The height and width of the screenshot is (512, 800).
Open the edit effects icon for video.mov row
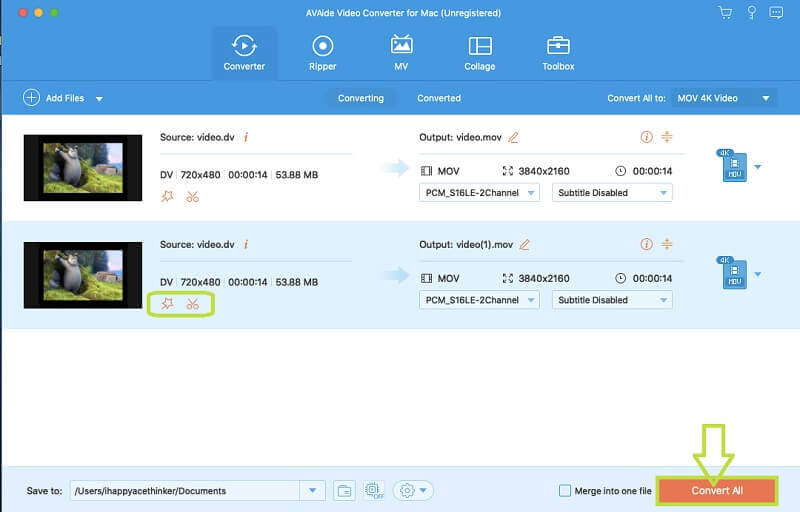167,196
